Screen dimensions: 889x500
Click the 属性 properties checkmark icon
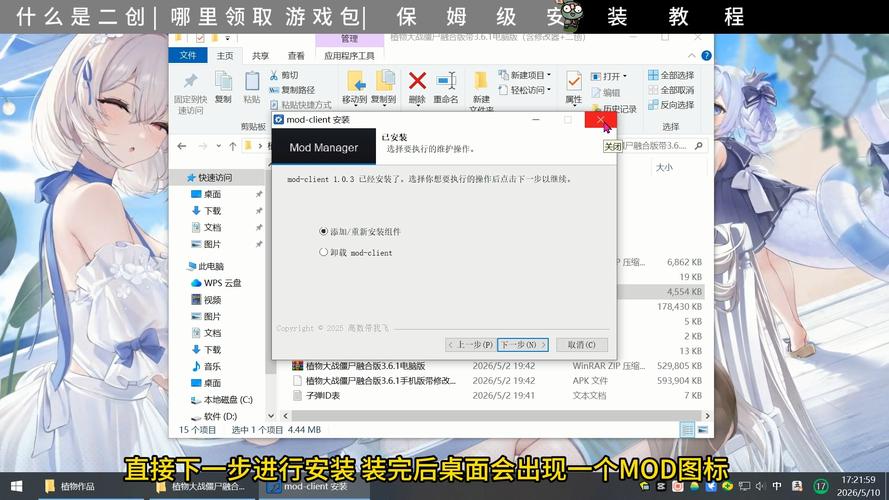(574, 81)
